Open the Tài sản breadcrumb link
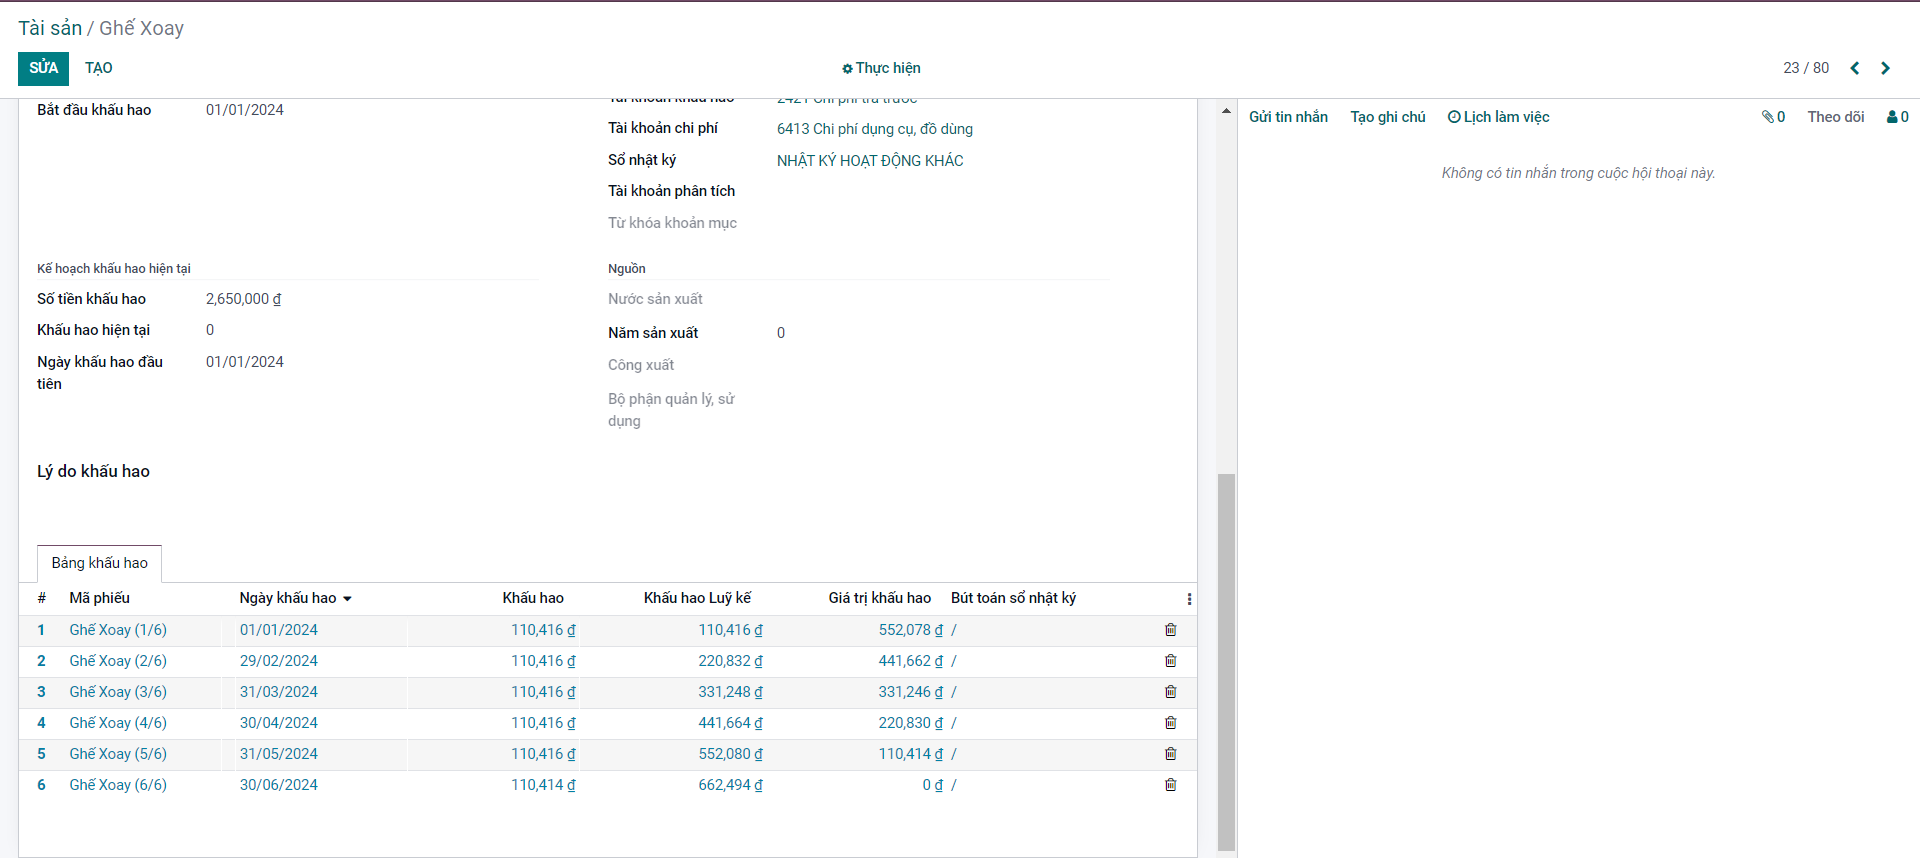Image resolution: width=1920 pixels, height=858 pixels. point(50,28)
